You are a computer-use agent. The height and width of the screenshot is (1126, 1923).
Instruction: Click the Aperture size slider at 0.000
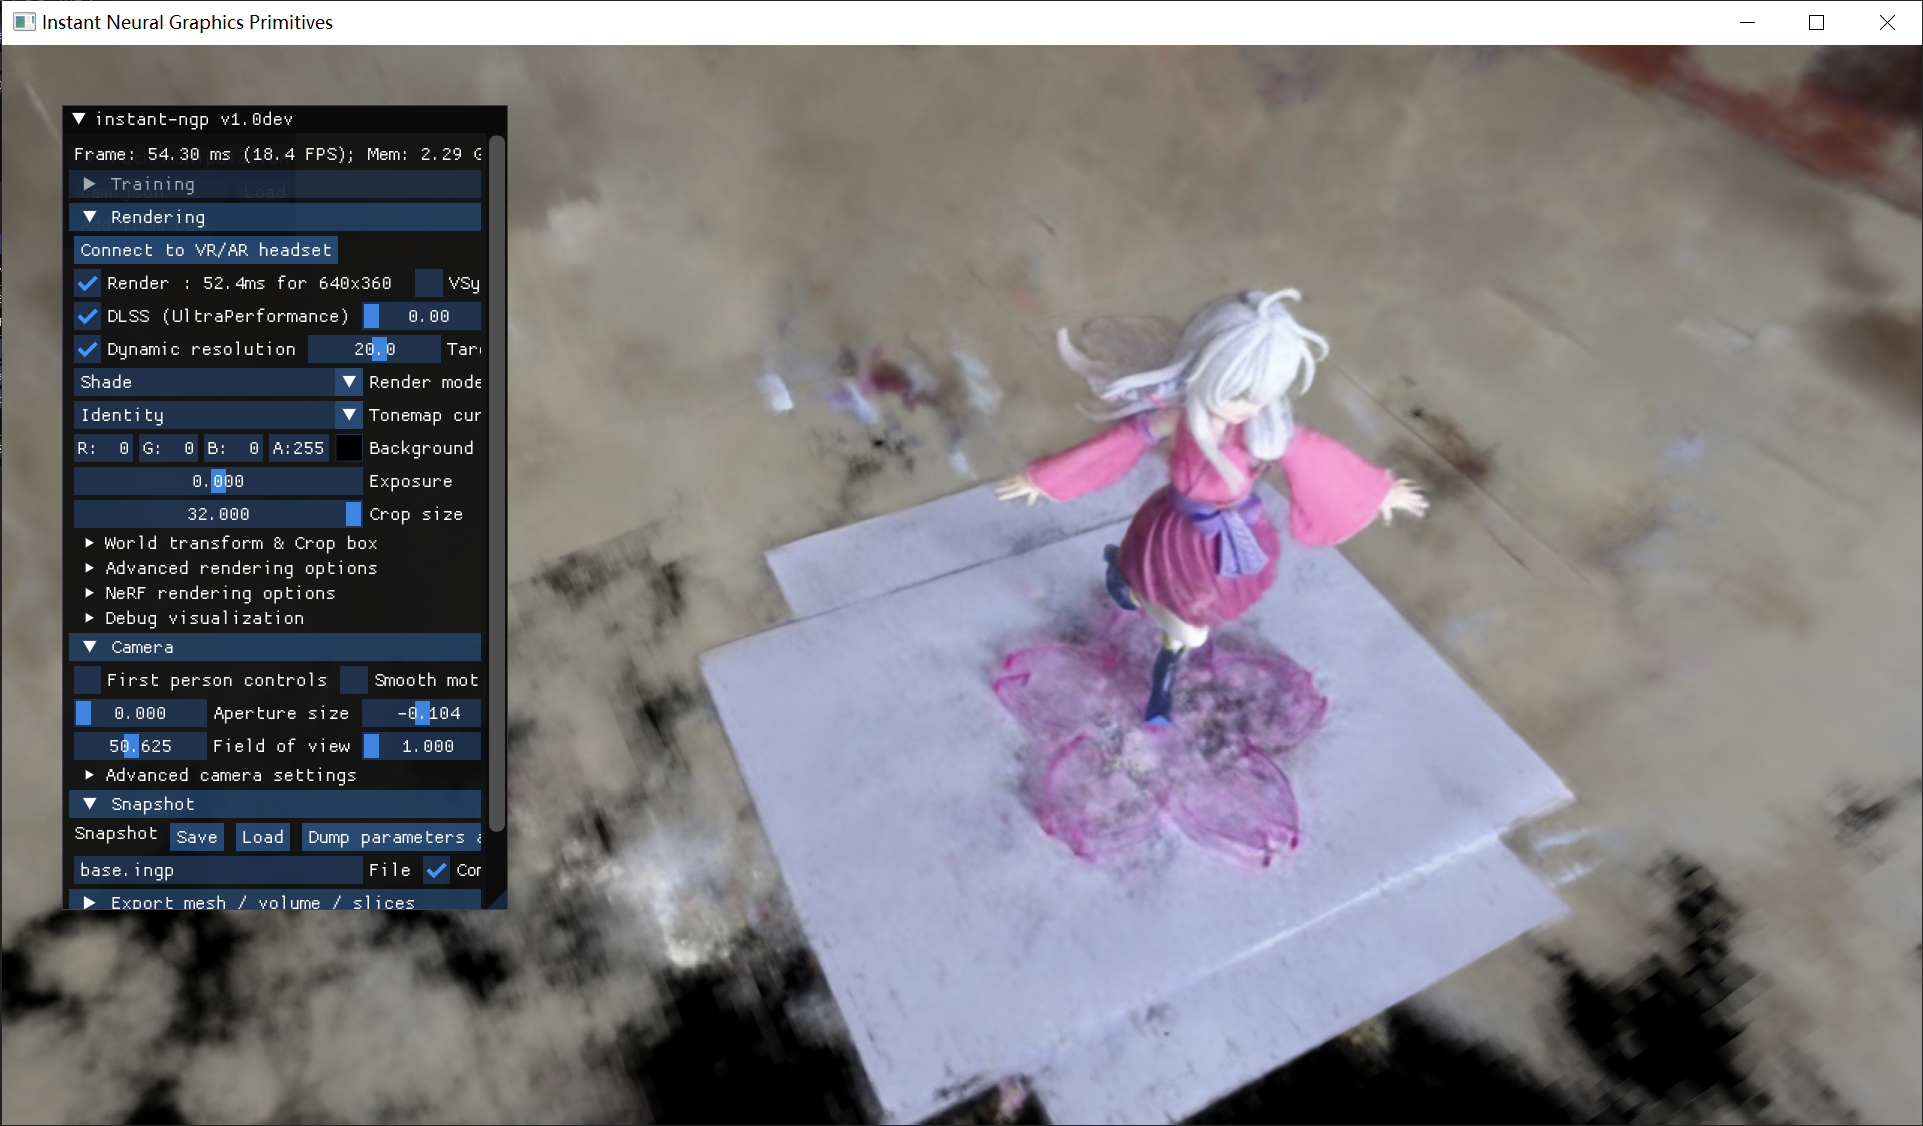pos(140,713)
